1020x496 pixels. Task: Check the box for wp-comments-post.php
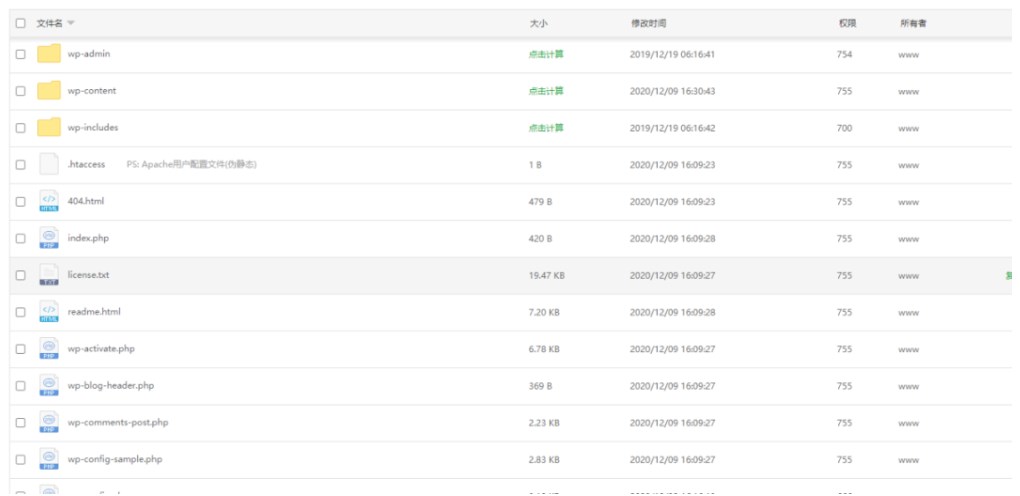pos(21,422)
